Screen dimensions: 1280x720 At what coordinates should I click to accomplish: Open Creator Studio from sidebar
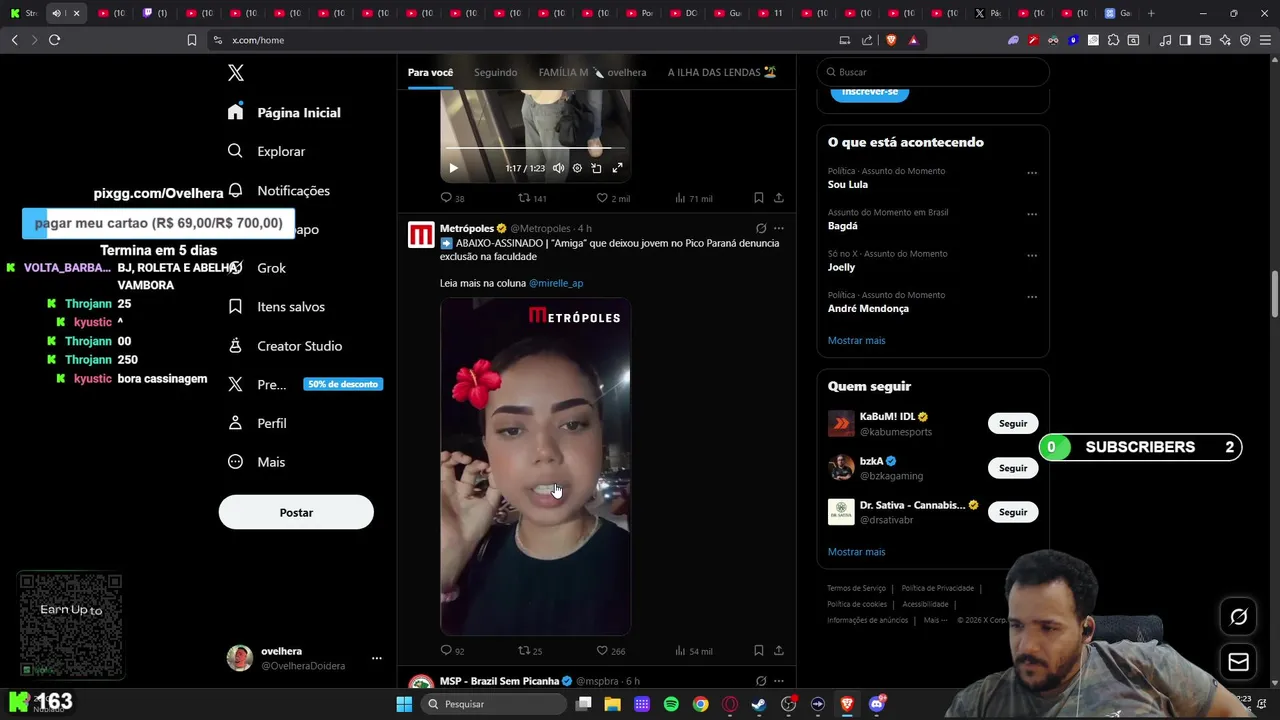coord(284,346)
